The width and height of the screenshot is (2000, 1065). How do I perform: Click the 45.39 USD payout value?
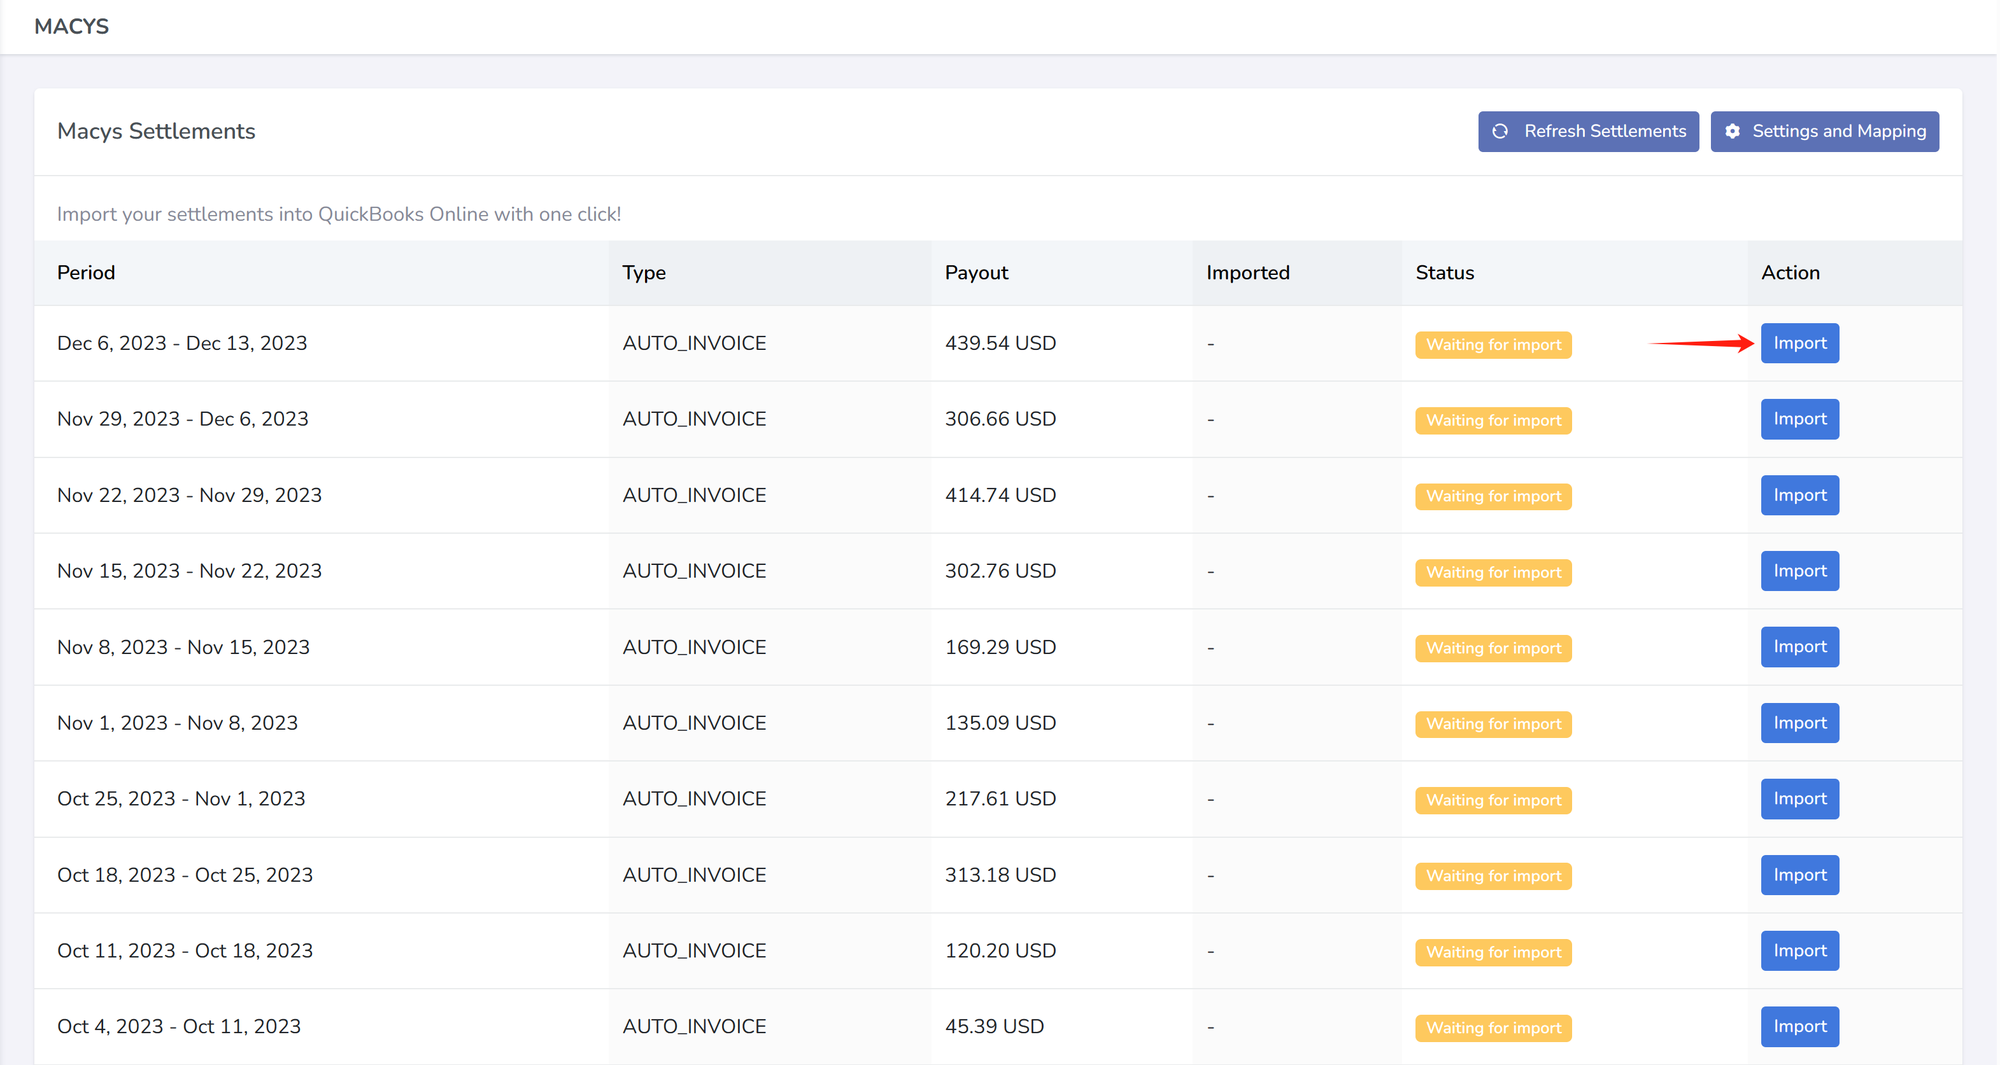994,1027
